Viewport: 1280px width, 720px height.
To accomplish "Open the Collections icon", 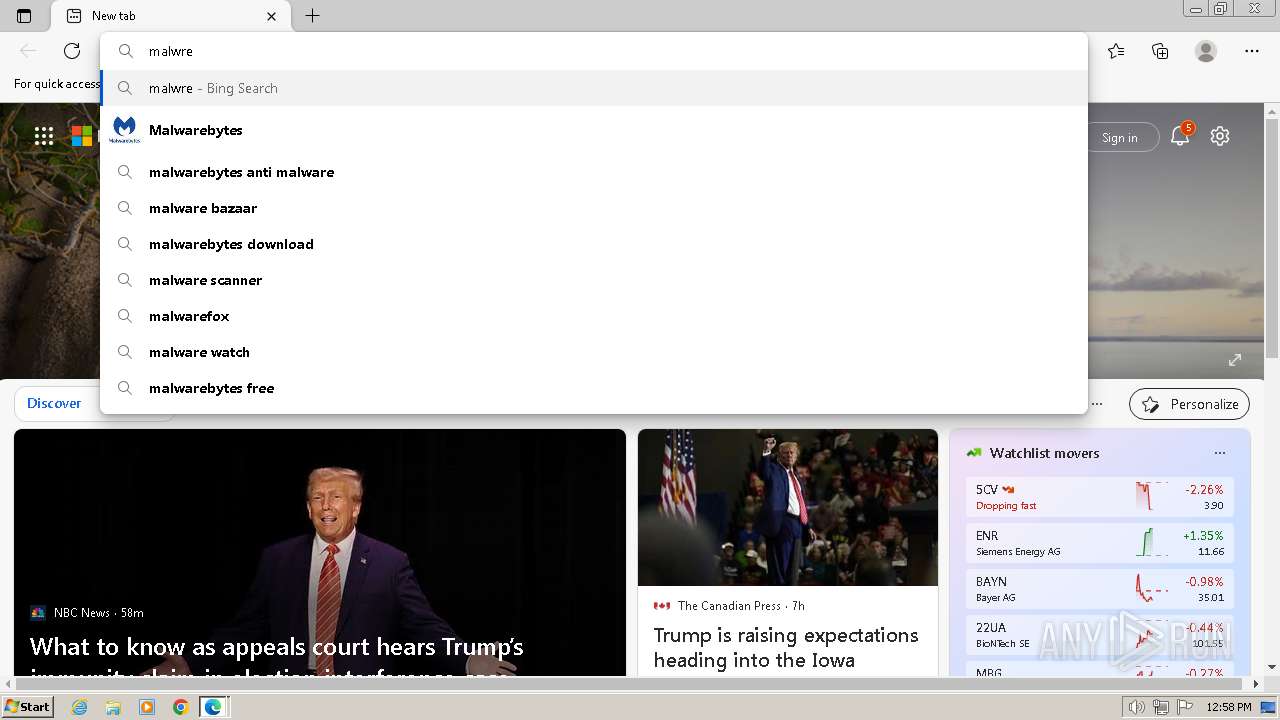I will 1160,51.
